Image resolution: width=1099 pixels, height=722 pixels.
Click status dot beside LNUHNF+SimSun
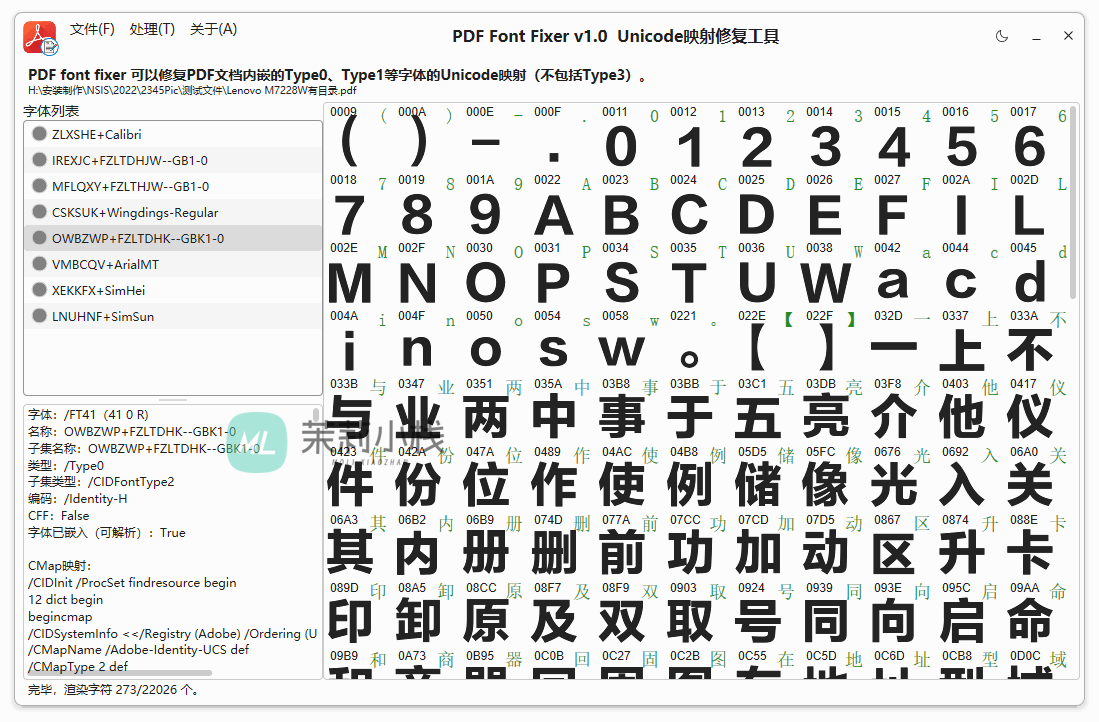point(39,315)
